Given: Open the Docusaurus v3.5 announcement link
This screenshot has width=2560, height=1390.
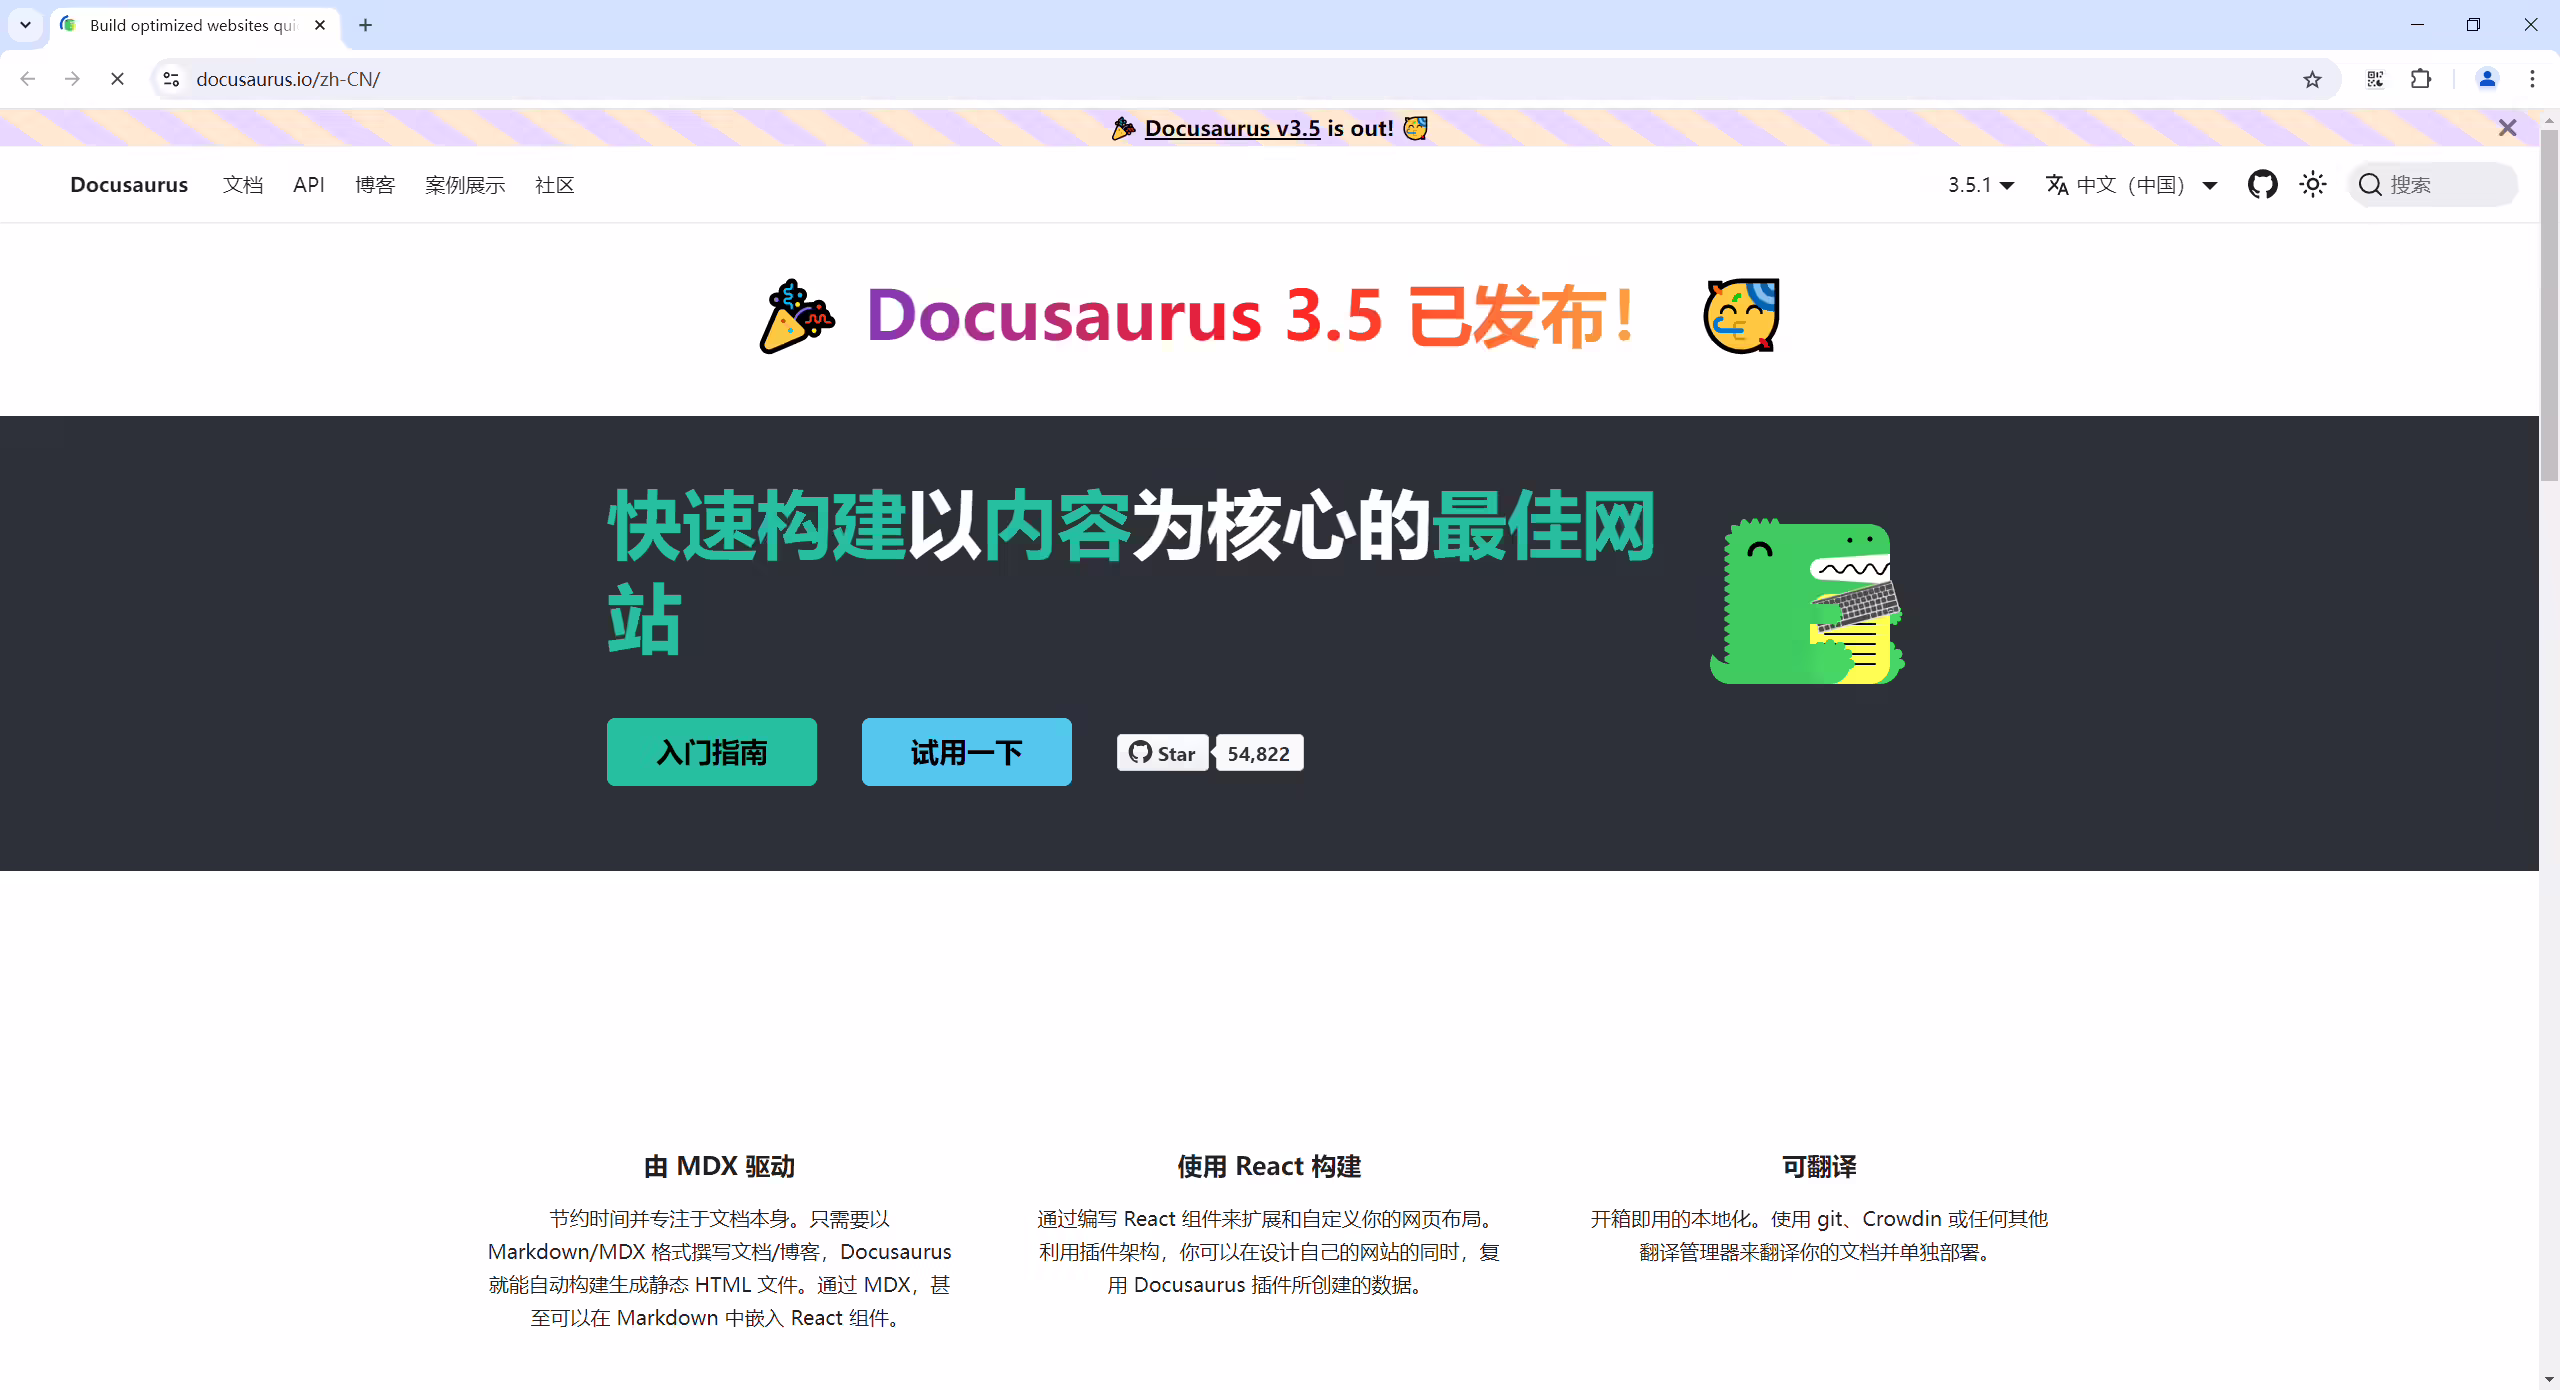Looking at the screenshot, I should pos(1232,128).
